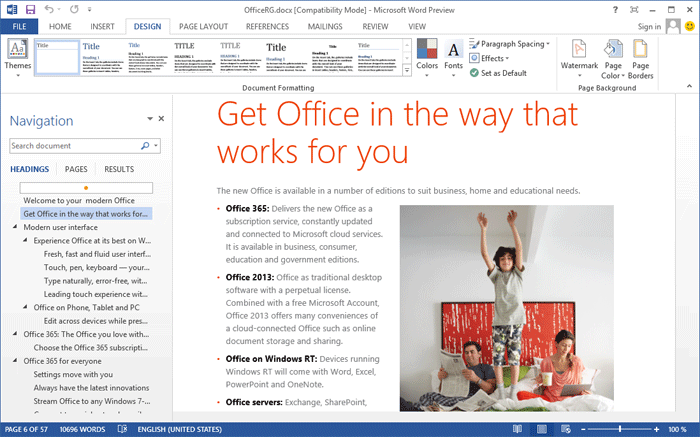The image size is (700, 437).
Task: Collapse the Modern user interface heading
Action: (15, 227)
